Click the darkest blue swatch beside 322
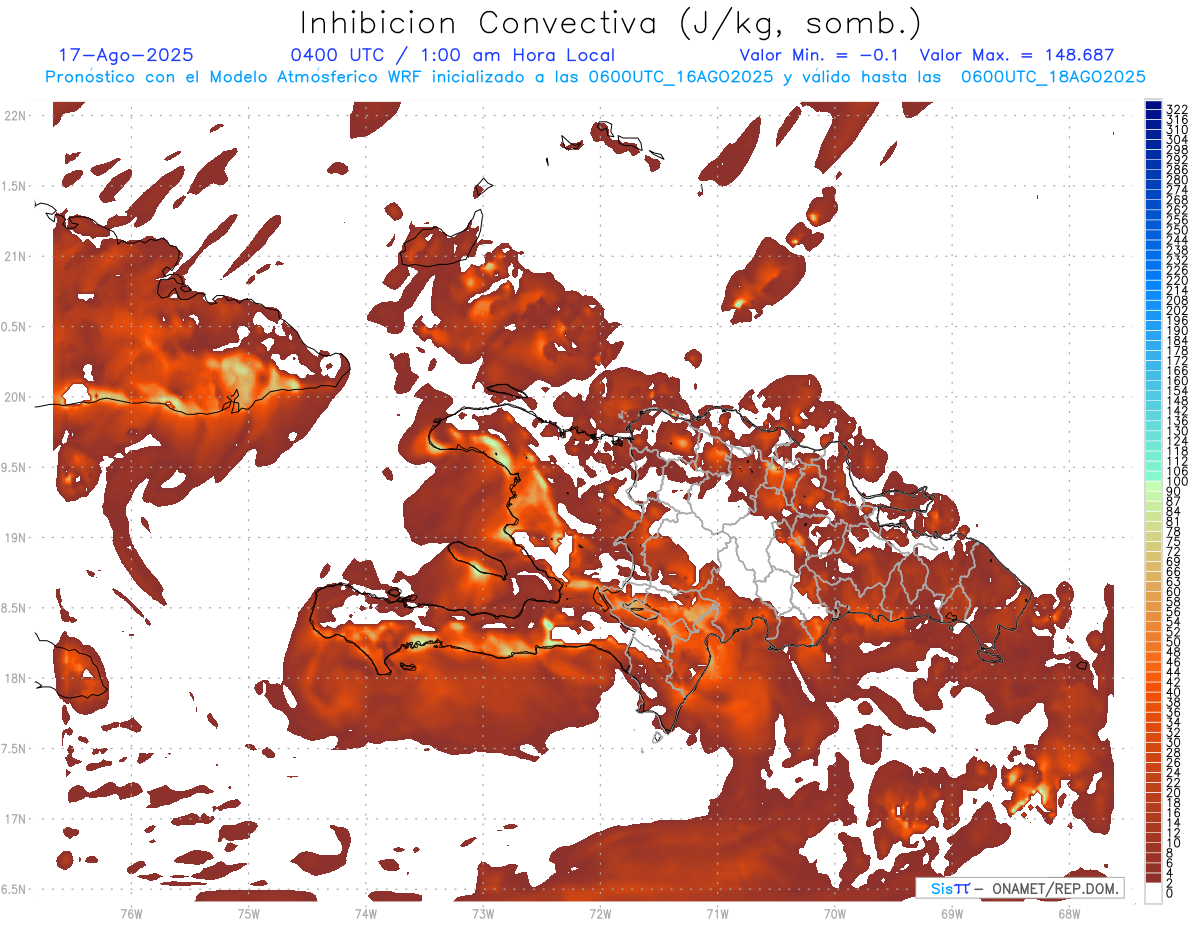This screenshot has width=1200, height=927. [1153, 105]
